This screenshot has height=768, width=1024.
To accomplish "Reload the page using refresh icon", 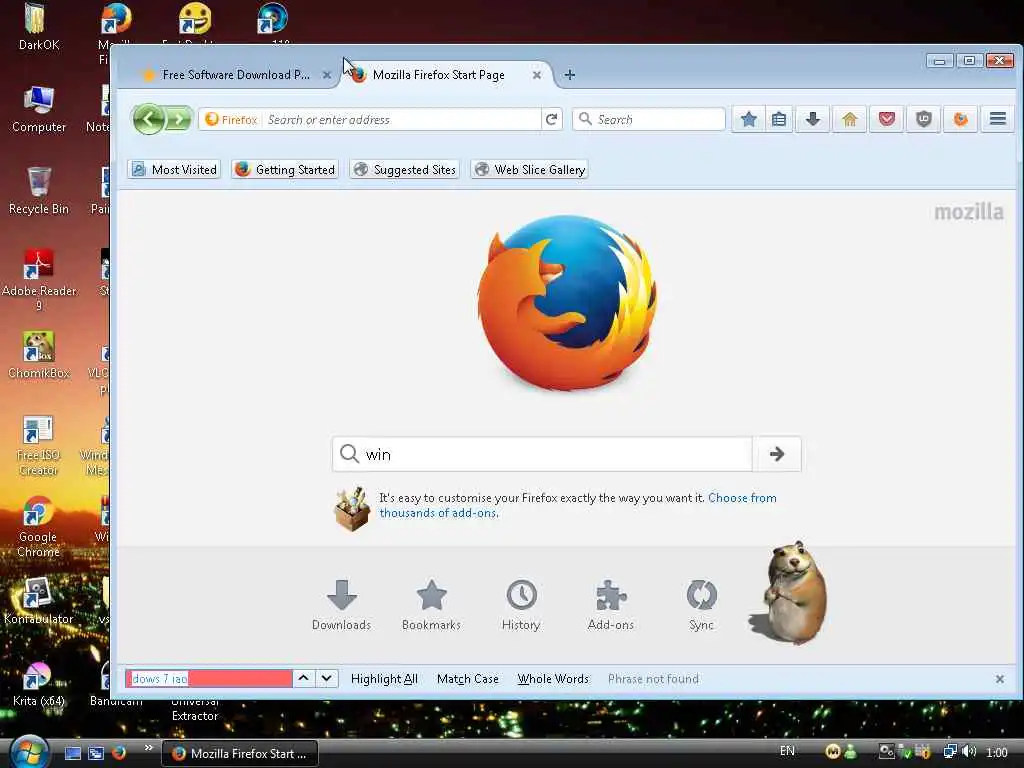I will tap(552, 120).
